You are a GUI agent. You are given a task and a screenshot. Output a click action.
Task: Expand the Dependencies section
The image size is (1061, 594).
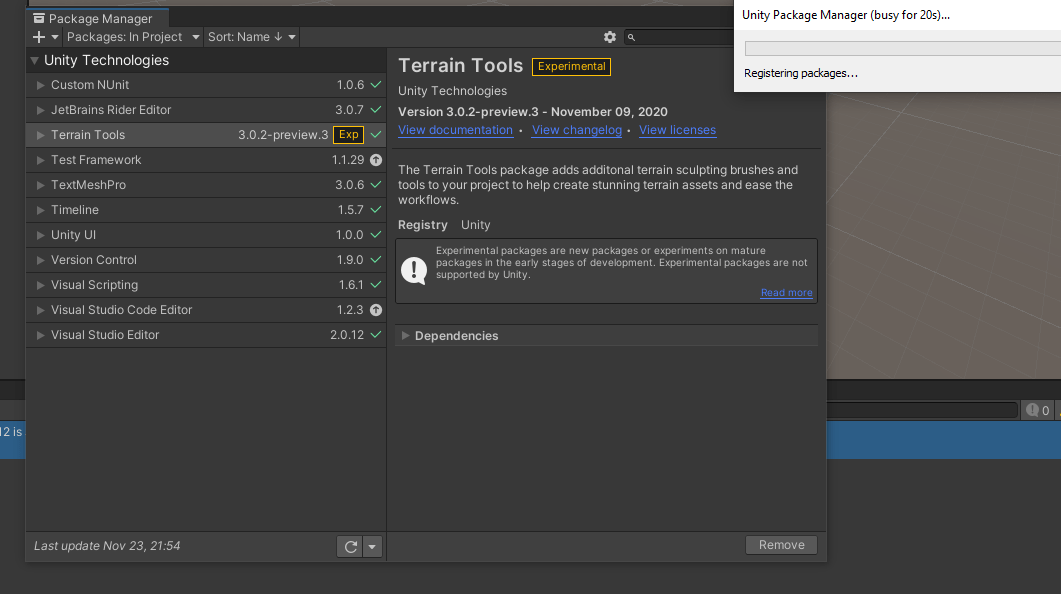coord(405,336)
